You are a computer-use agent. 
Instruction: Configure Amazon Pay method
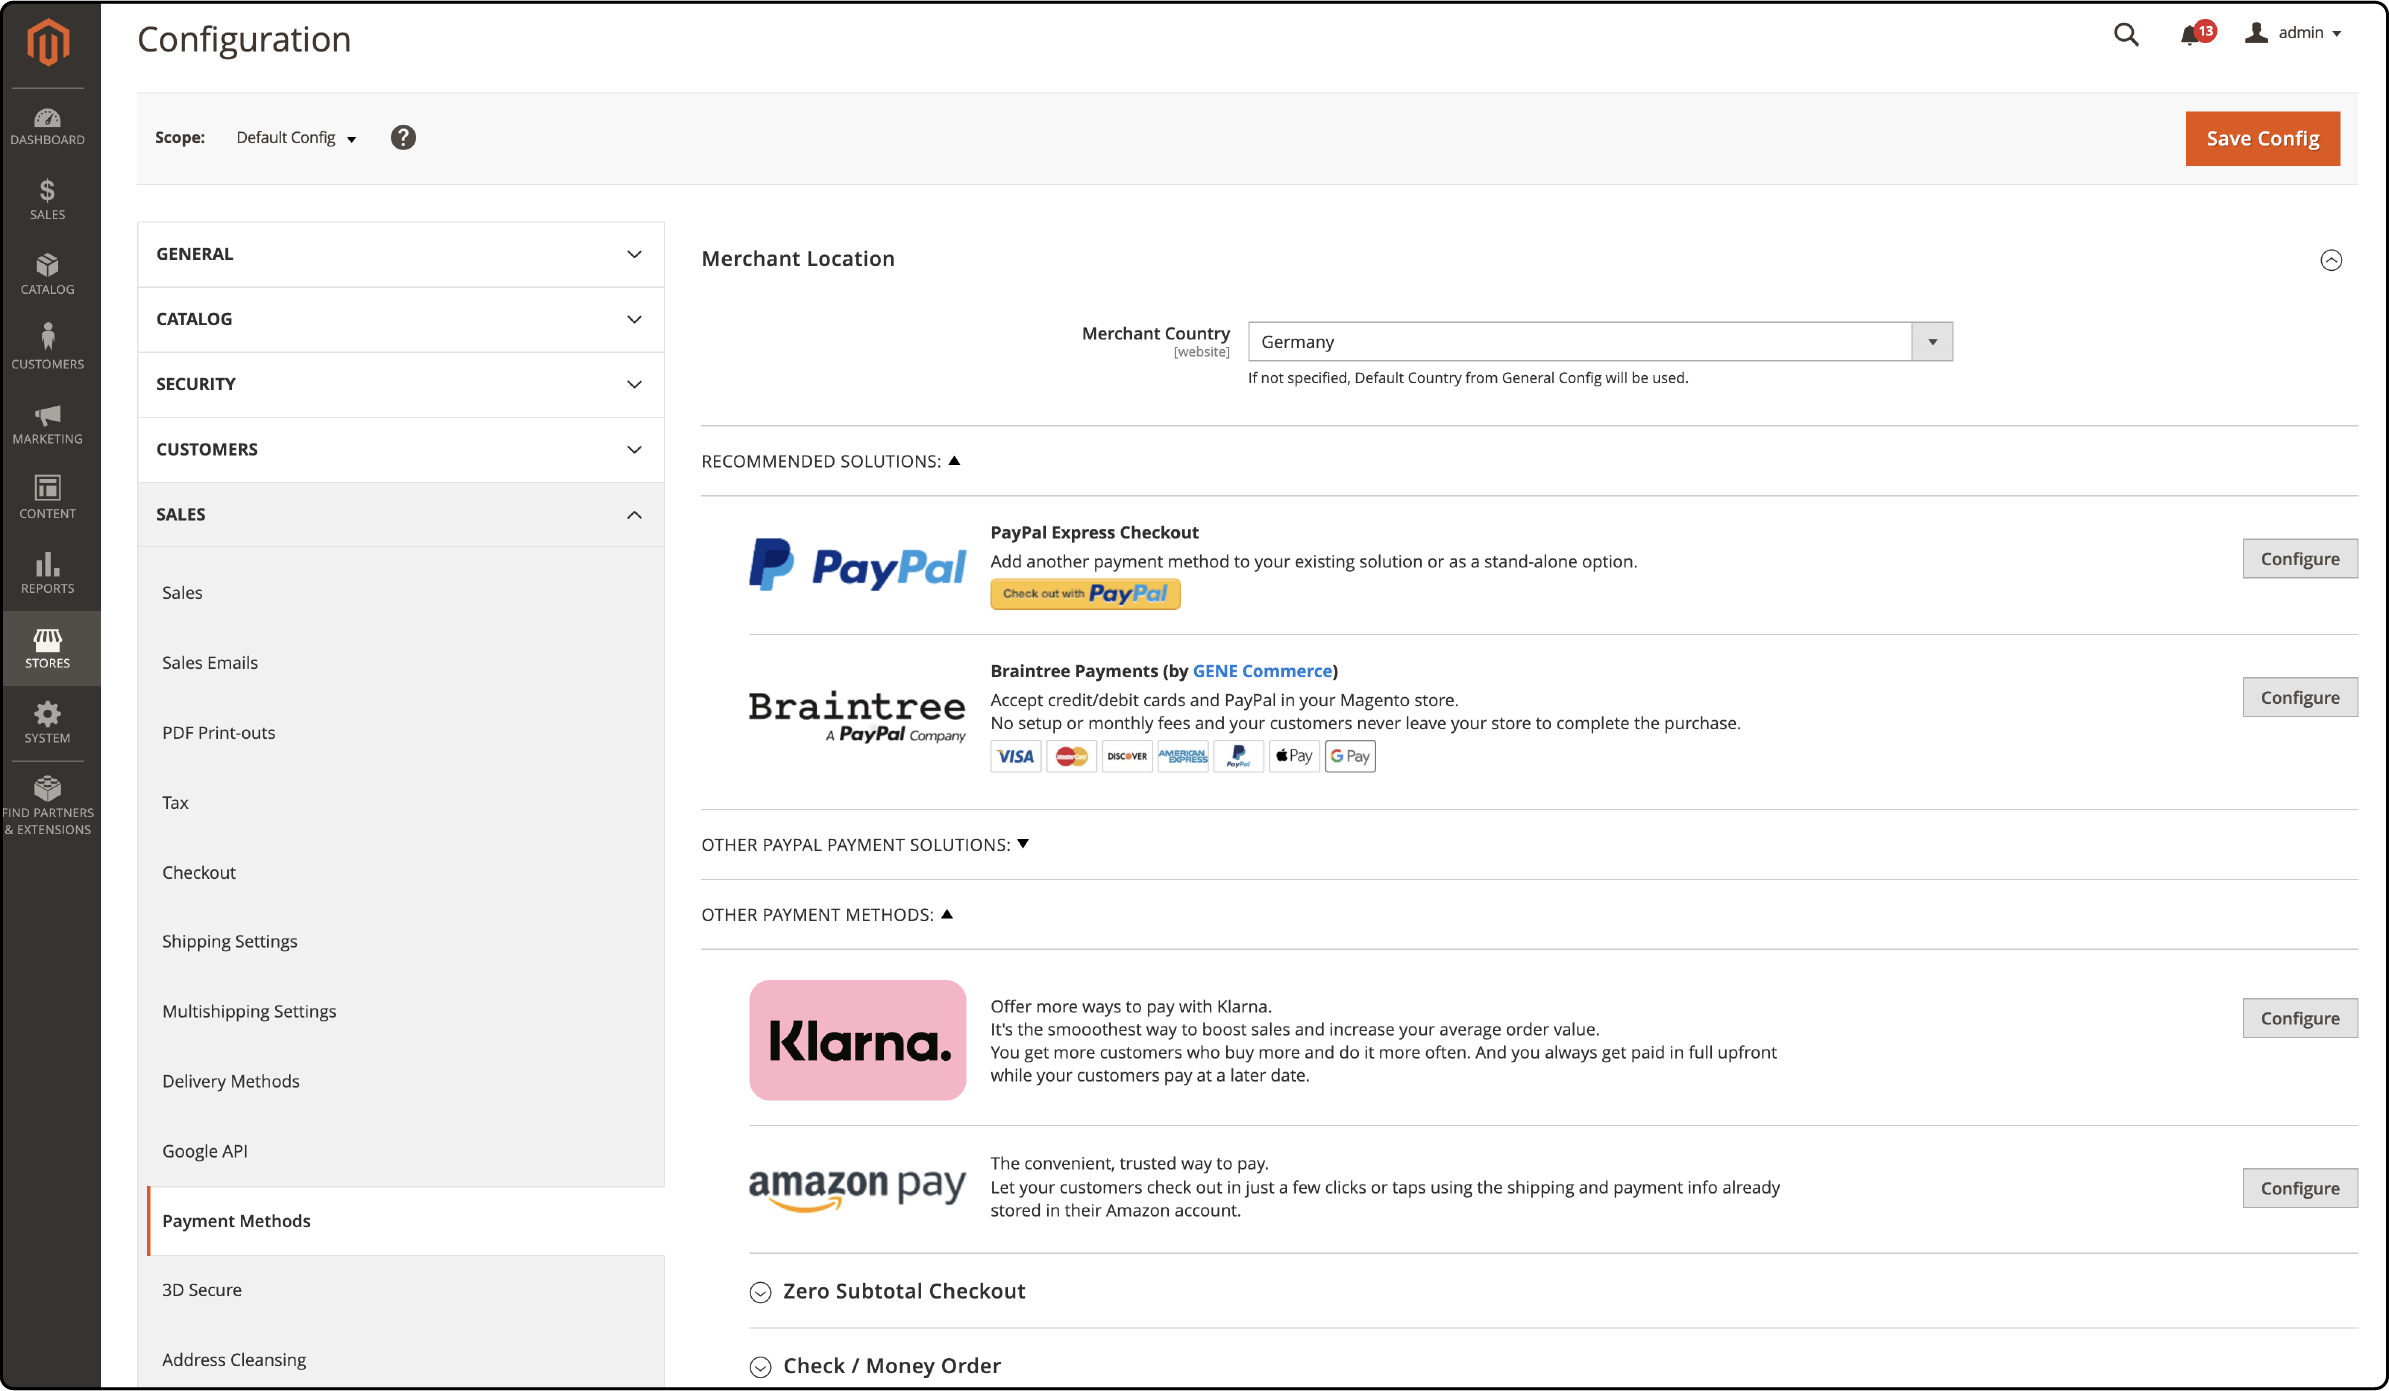point(2300,1189)
